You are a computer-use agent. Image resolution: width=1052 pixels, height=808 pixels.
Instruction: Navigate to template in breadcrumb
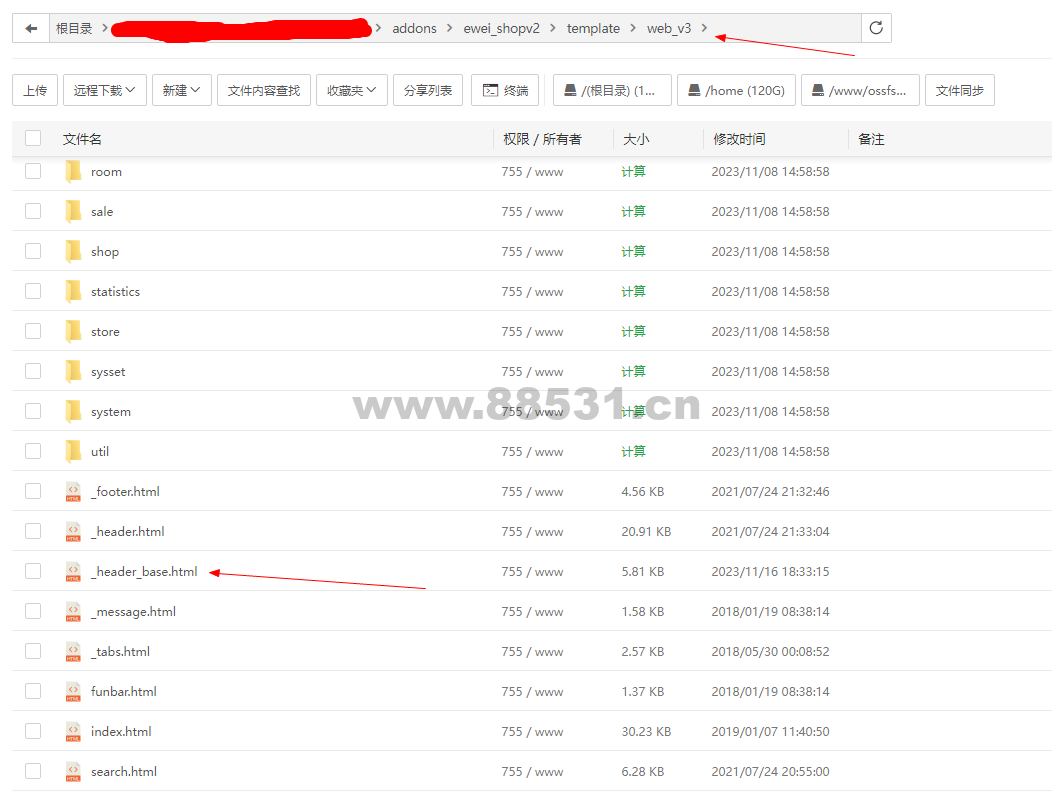pos(593,28)
